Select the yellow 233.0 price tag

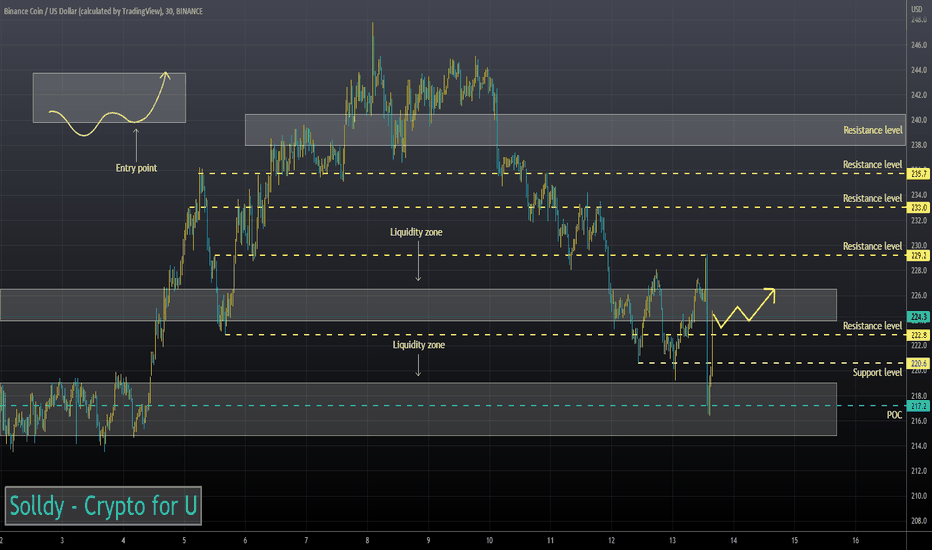coord(918,208)
